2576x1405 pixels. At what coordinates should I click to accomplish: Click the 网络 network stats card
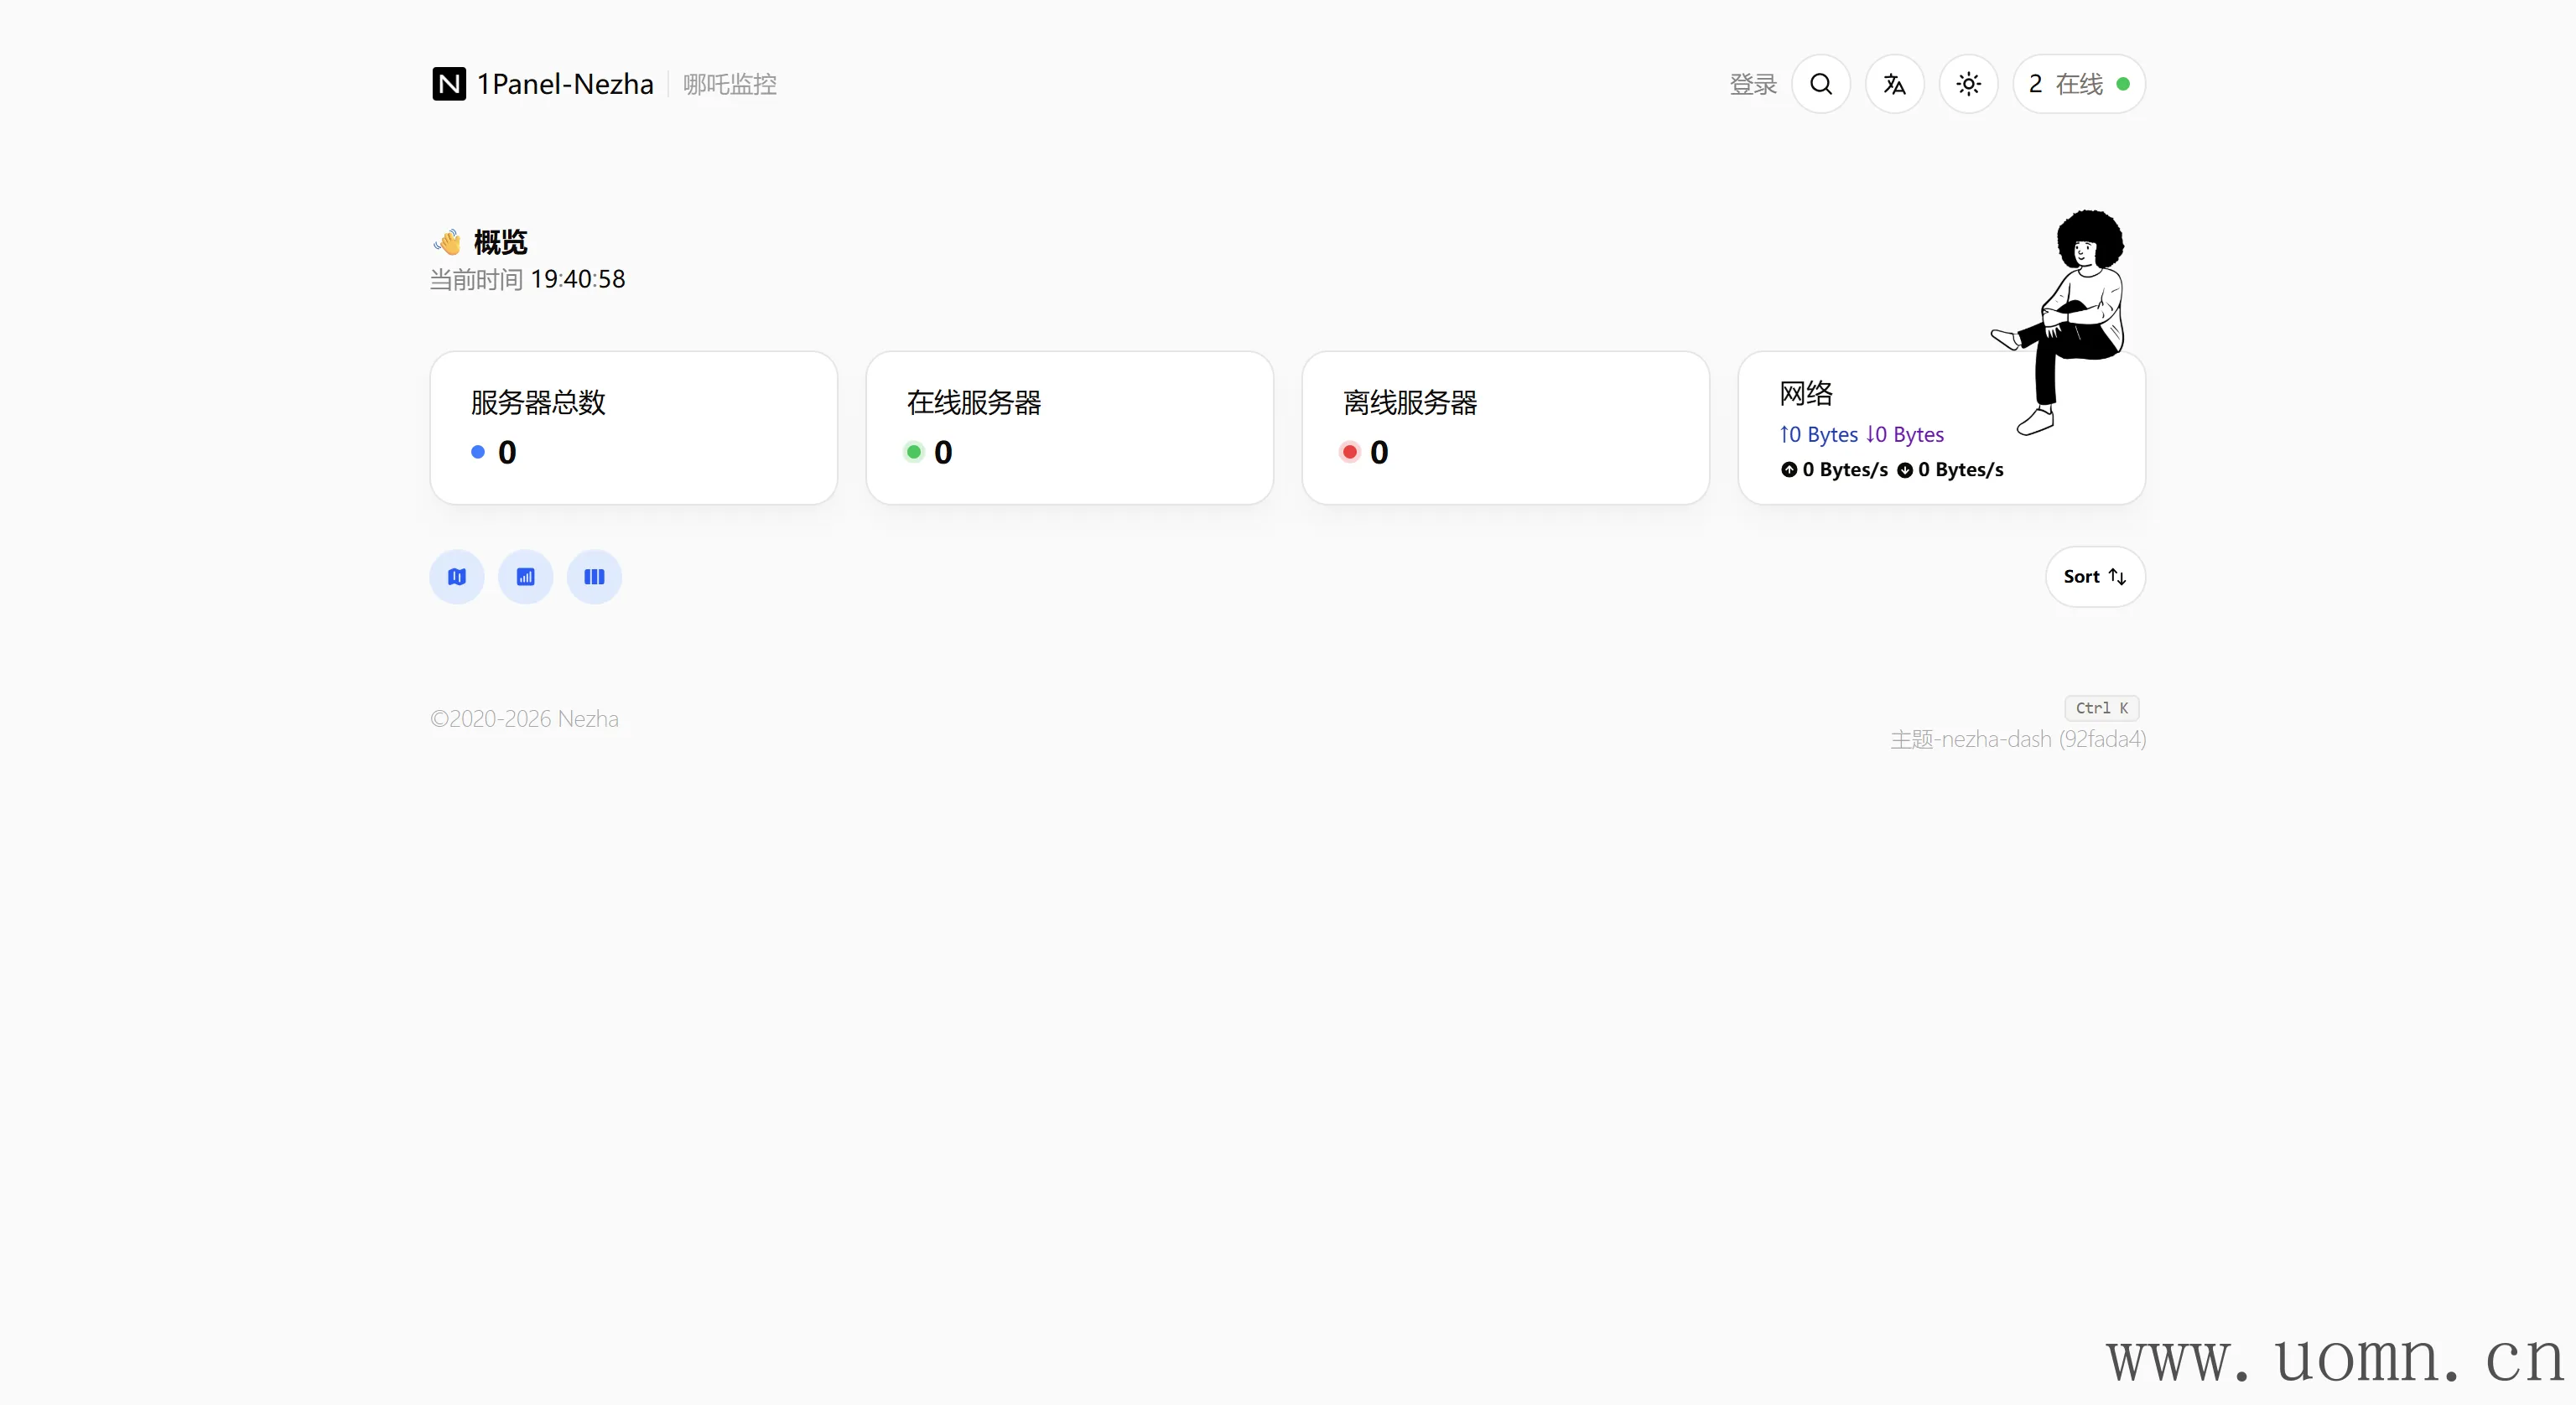(x=1900, y=440)
